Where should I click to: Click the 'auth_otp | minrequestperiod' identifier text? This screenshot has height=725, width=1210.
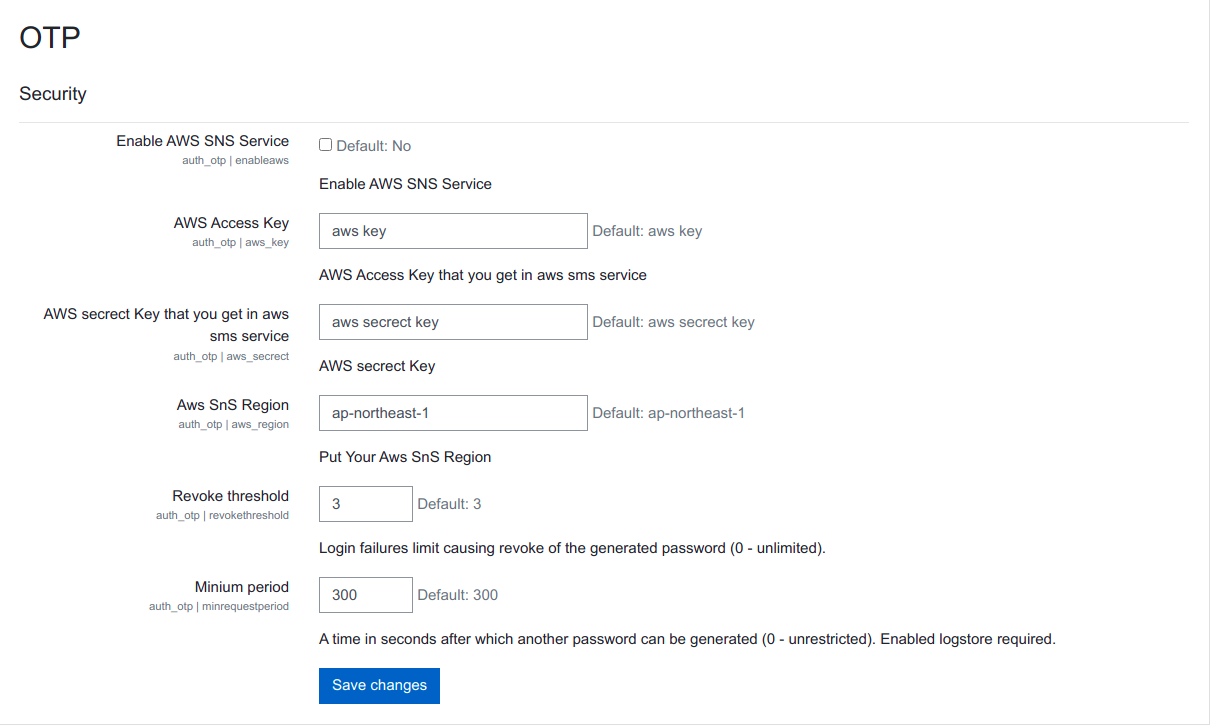[x=219, y=606]
